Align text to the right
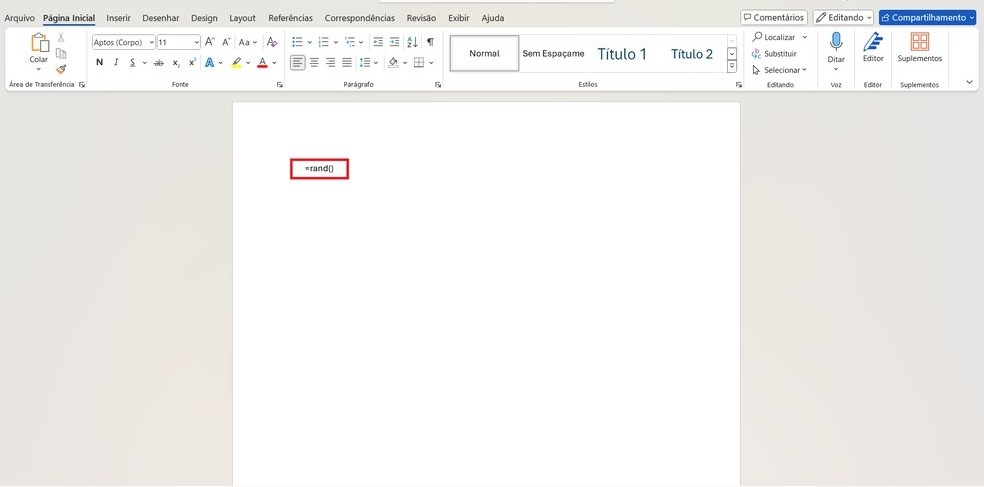The image size is (984, 487). point(330,62)
